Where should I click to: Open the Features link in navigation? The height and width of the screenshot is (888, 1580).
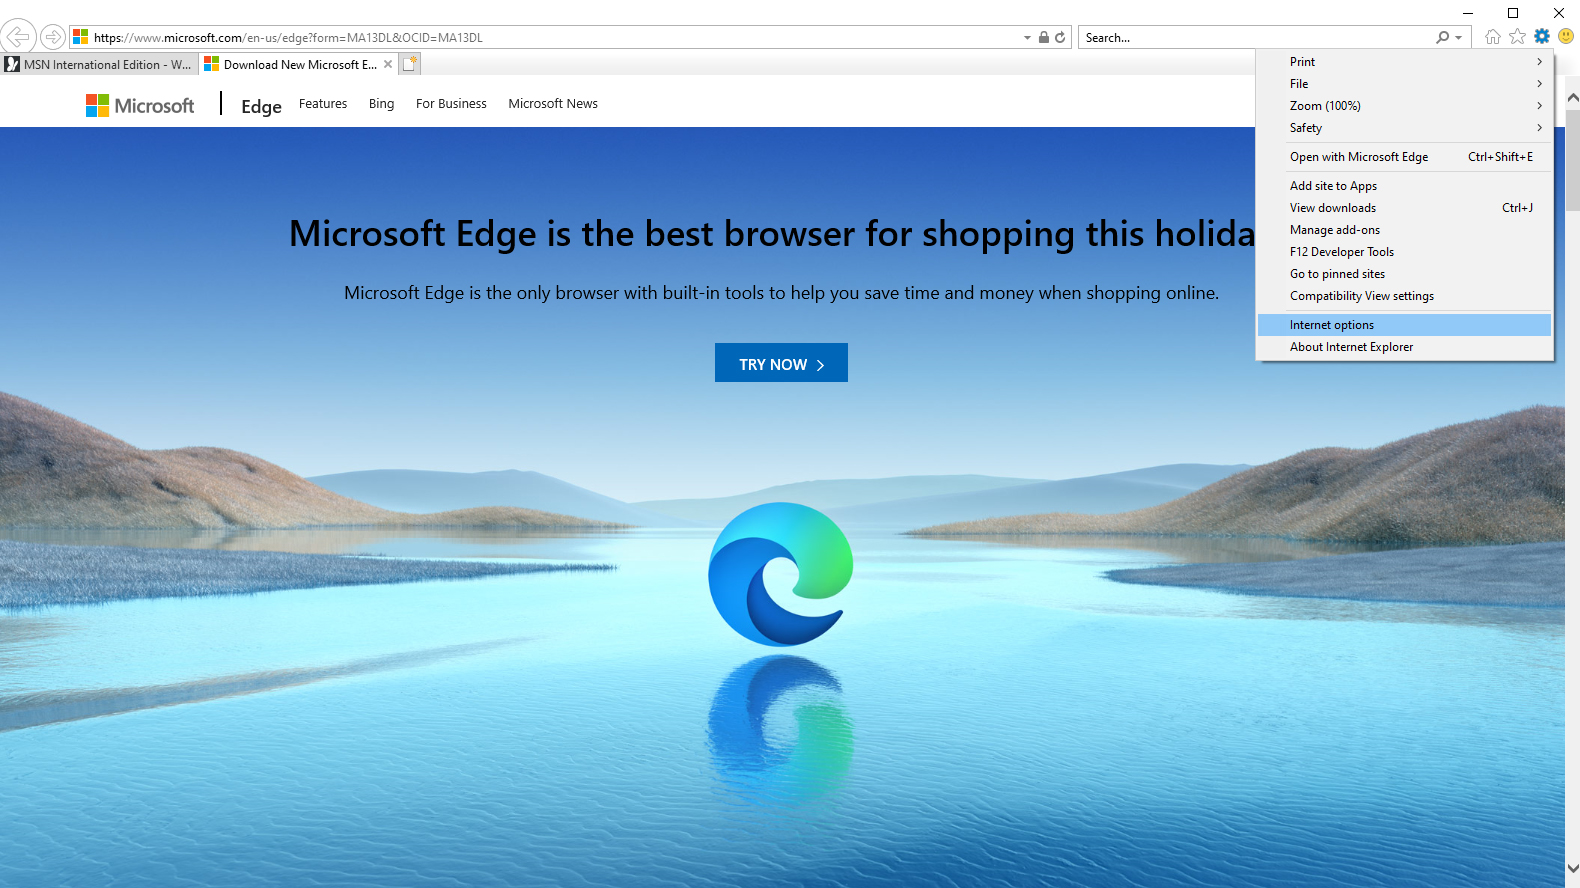pos(323,104)
